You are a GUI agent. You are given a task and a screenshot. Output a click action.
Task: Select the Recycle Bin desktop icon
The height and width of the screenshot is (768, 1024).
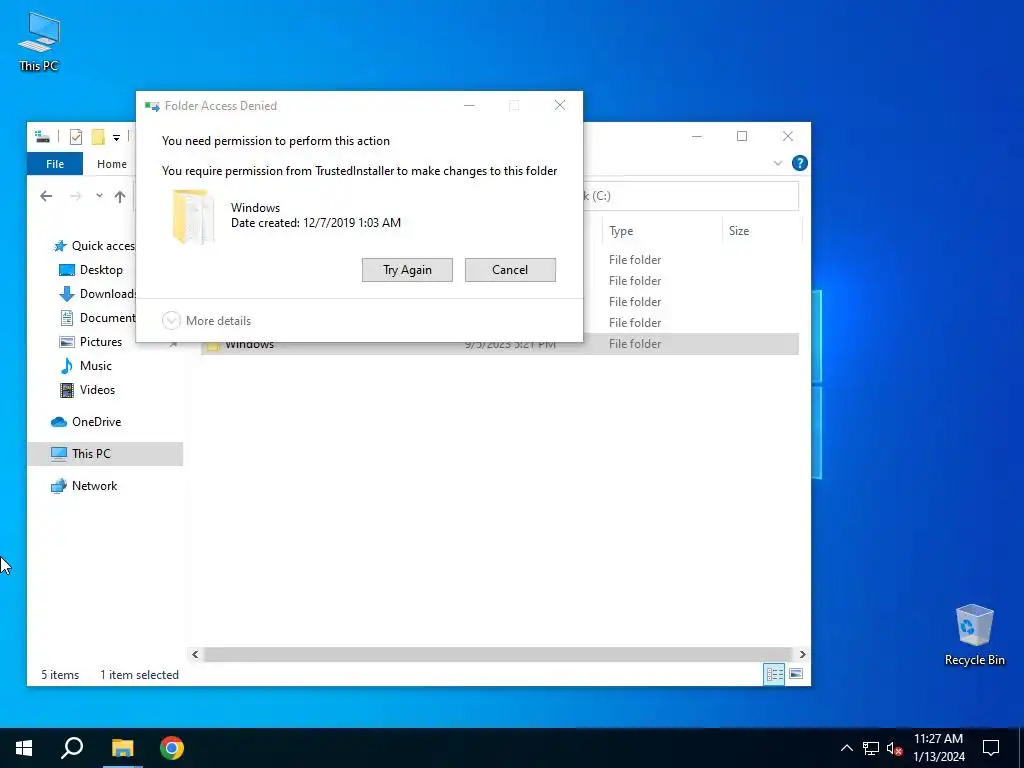tap(974, 635)
